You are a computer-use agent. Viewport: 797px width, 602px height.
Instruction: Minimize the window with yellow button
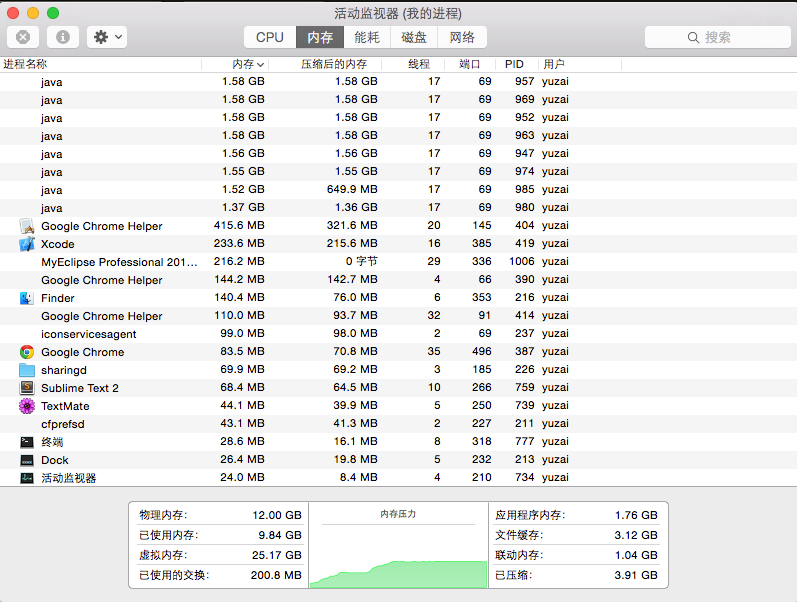pyautogui.click(x=33, y=13)
